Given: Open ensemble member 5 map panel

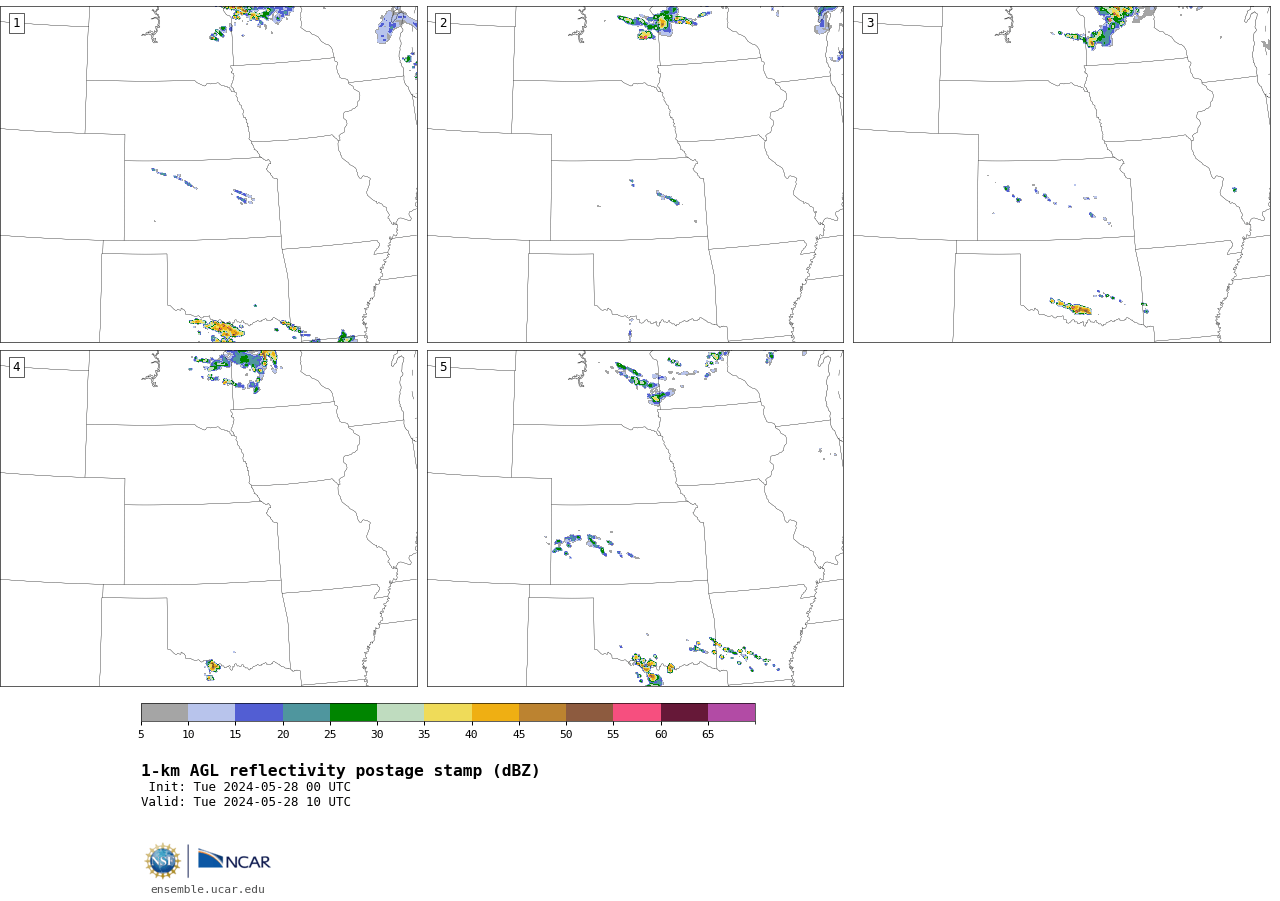Looking at the screenshot, I should [x=635, y=518].
